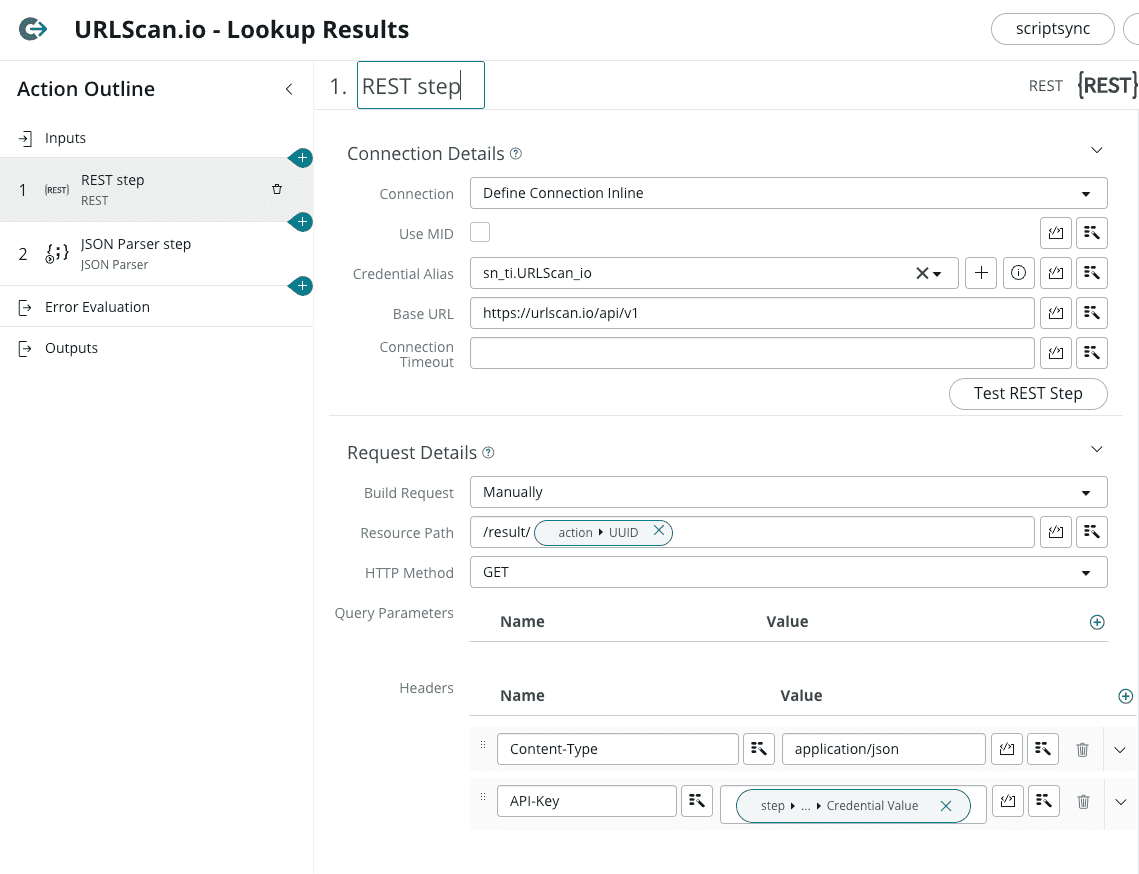Image resolution: width=1139 pixels, height=874 pixels.
Task: Edit the Content-Type header name field
Action: coord(617,749)
